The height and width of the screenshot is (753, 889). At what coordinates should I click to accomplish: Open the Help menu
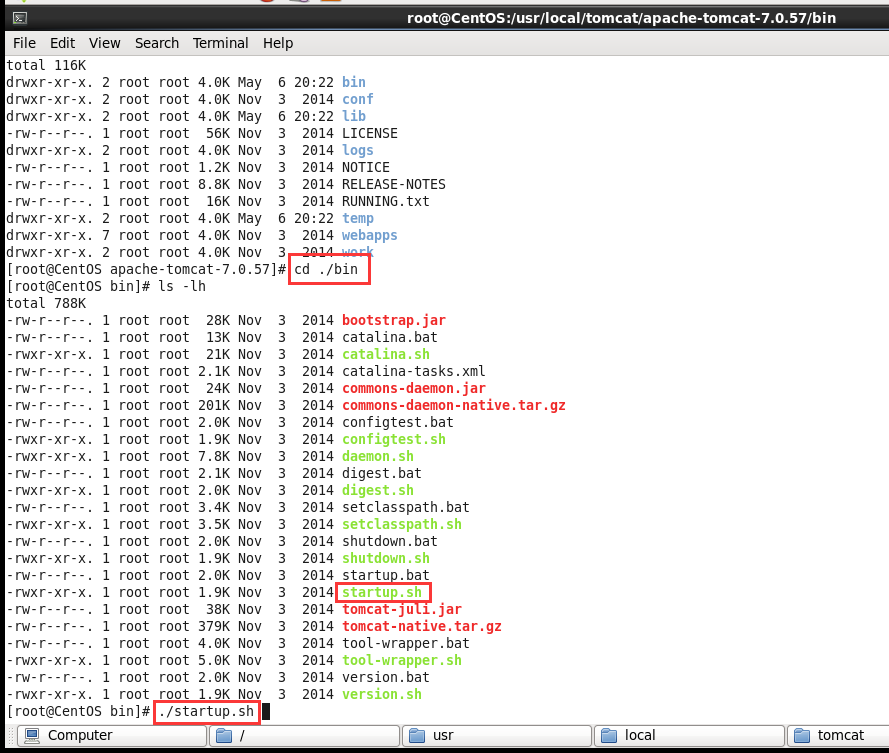click(278, 43)
